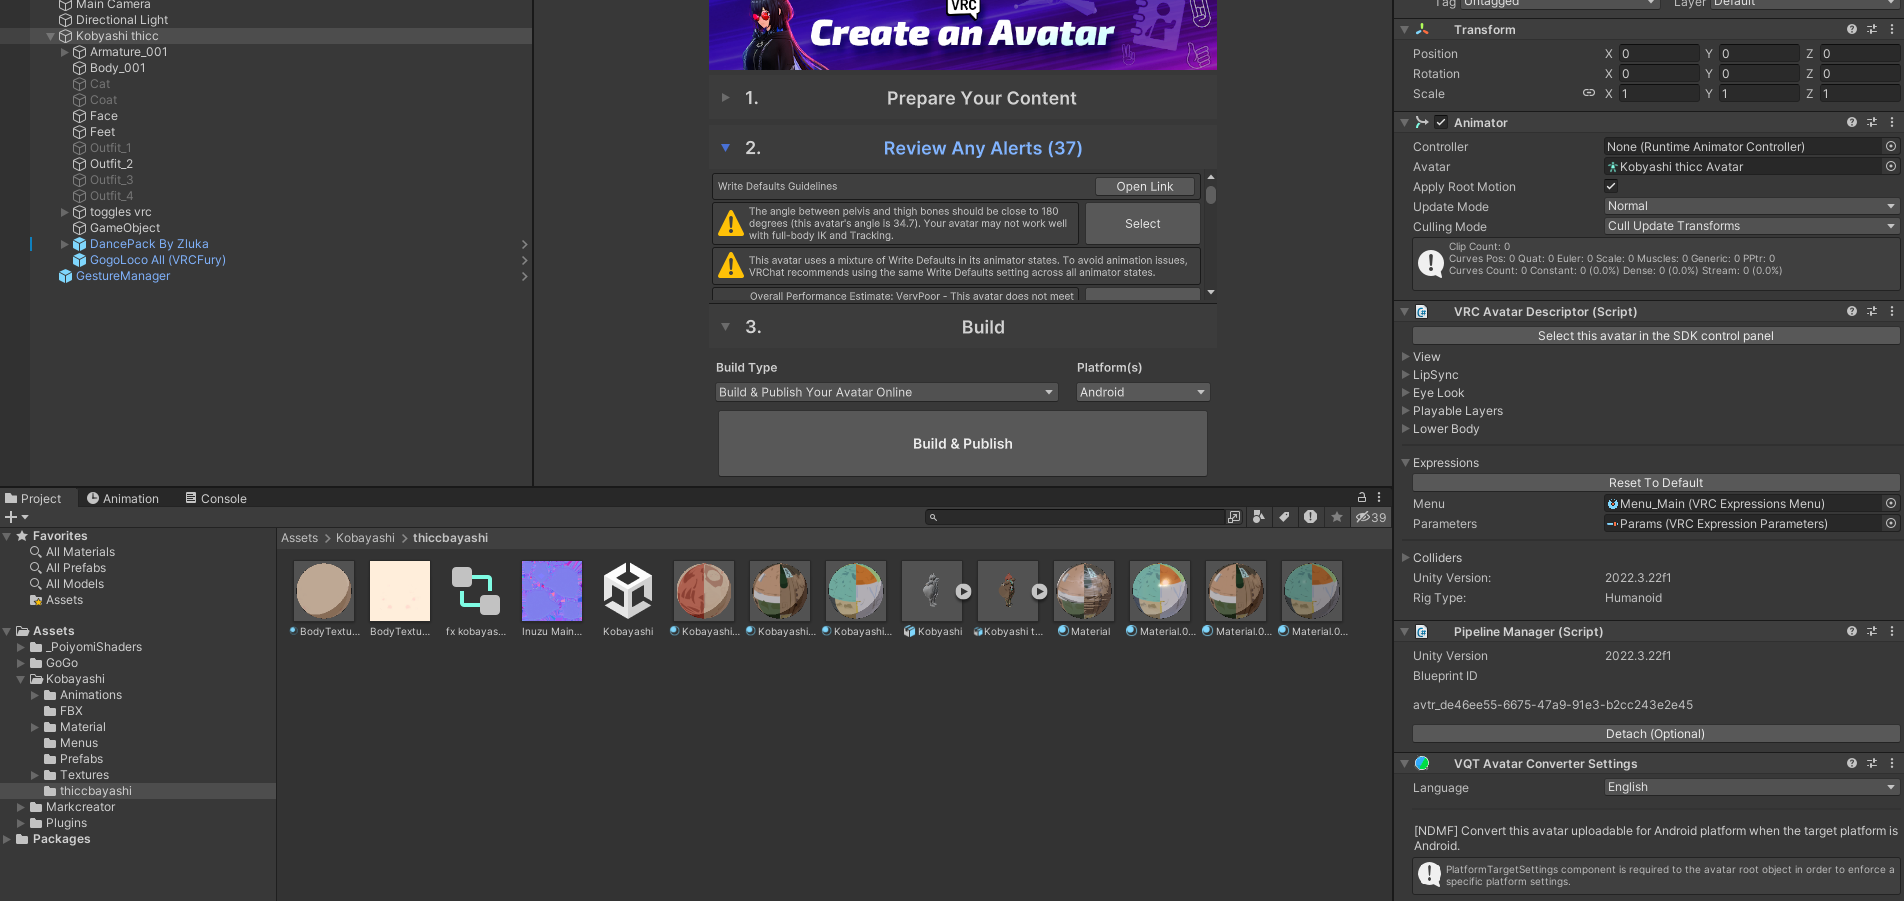Screen dimensions: 1904x901
Task: Open the Language English dropdown
Action: [x=1751, y=787]
